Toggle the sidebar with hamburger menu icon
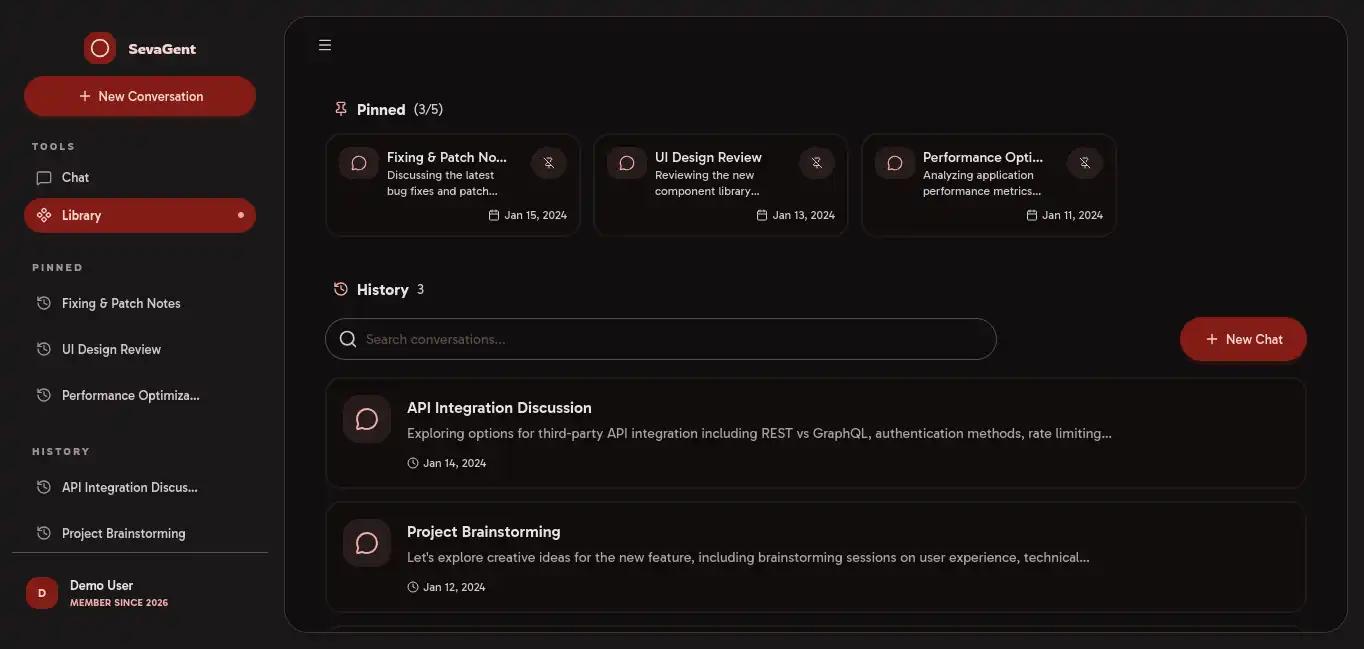The height and width of the screenshot is (649, 1364). coord(325,45)
